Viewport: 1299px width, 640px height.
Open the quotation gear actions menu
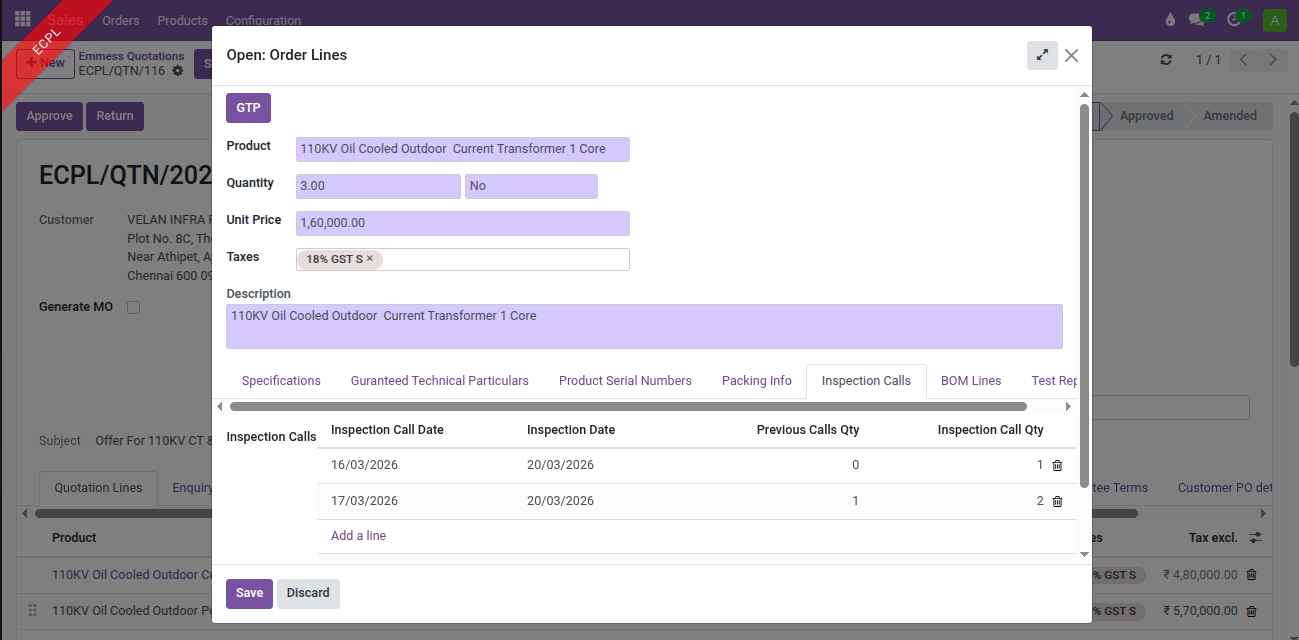(178, 71)
